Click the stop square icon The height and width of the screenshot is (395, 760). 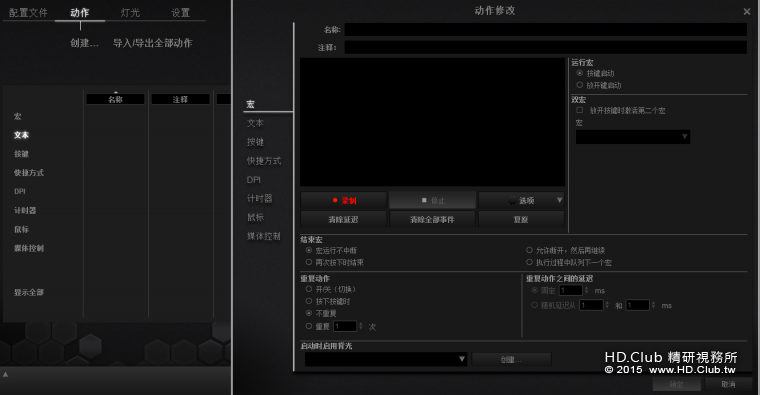[x=424, y=200]
